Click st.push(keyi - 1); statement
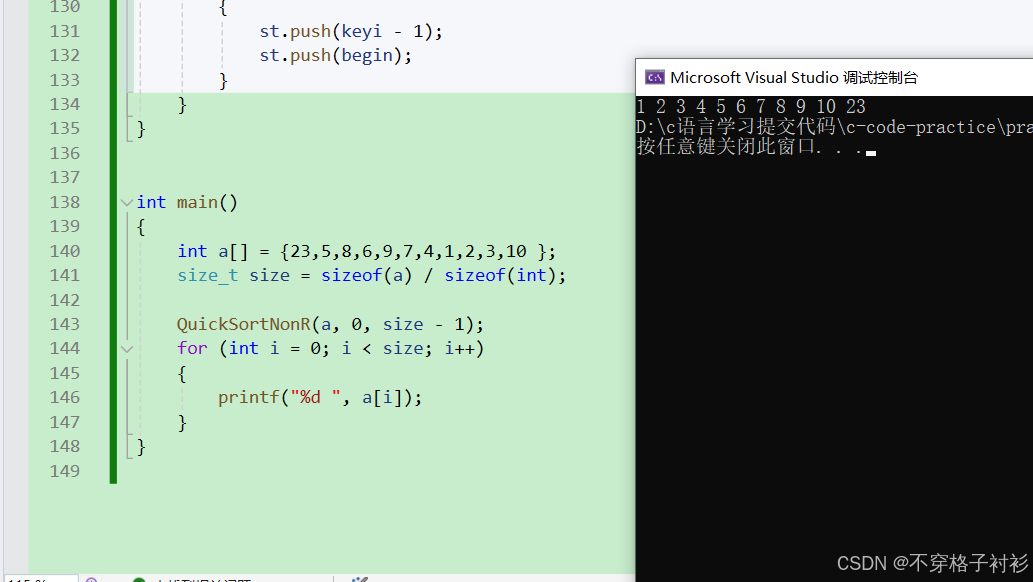1033x582 pixels. [350, 31]
